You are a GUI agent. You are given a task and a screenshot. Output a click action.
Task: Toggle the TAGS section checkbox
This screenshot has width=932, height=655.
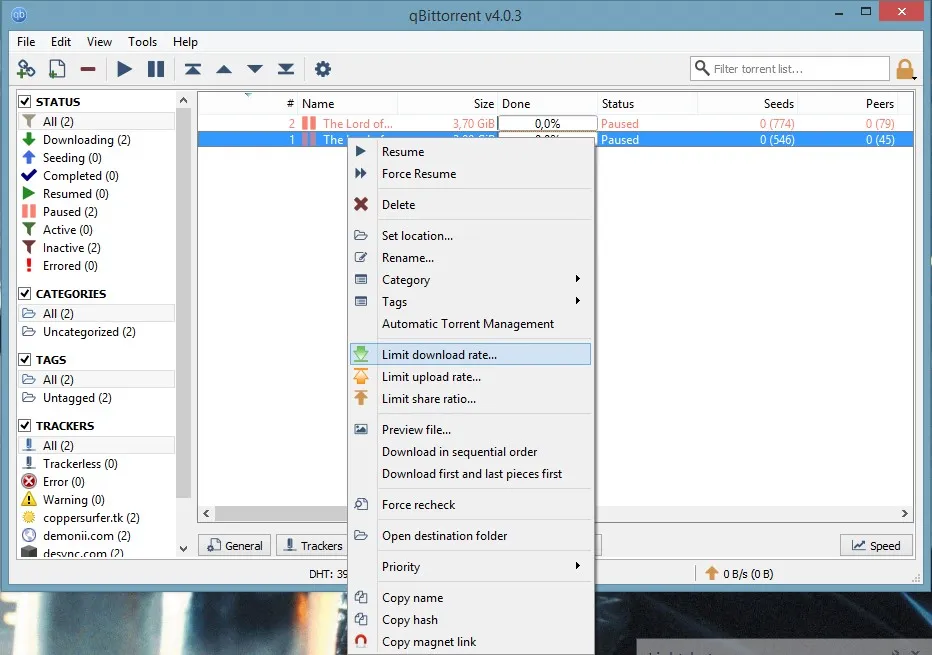[x=25, y=360]
